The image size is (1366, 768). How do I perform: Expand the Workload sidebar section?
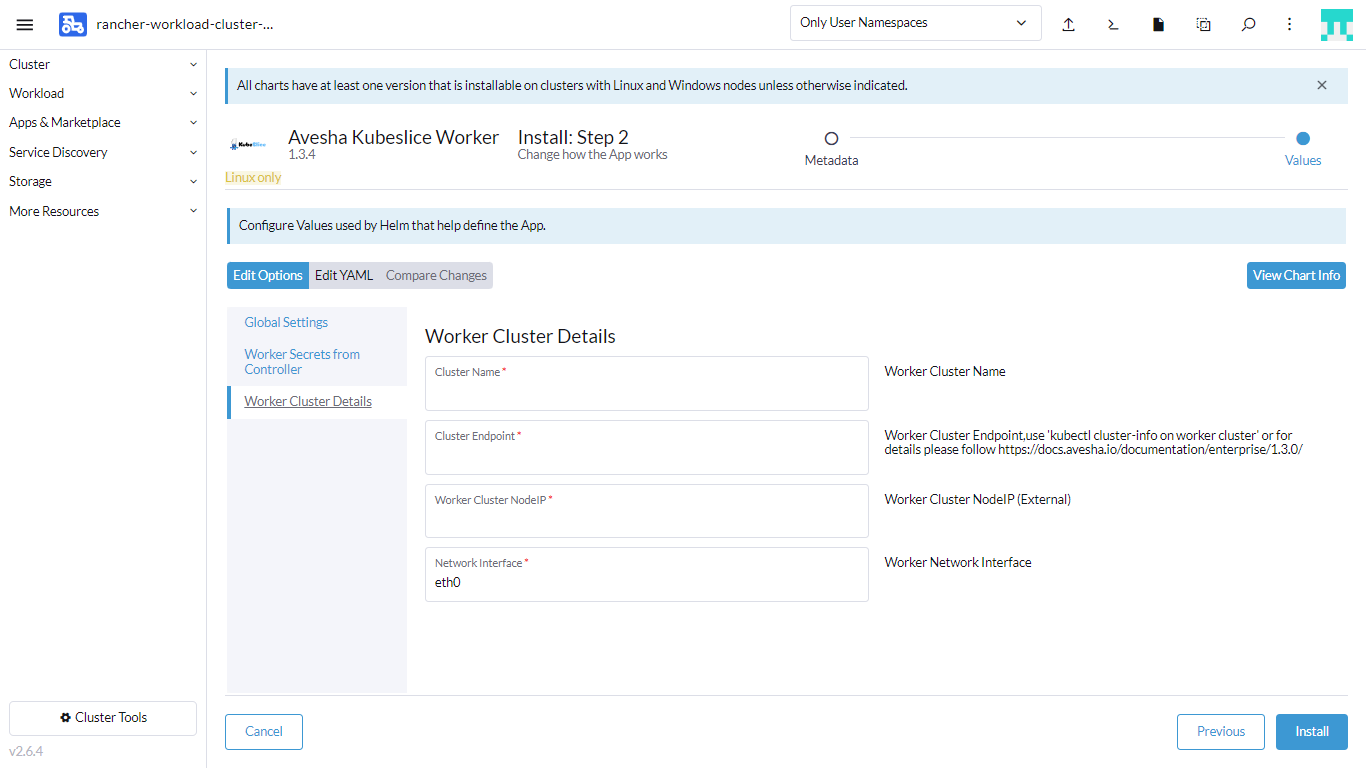(103, 93)
